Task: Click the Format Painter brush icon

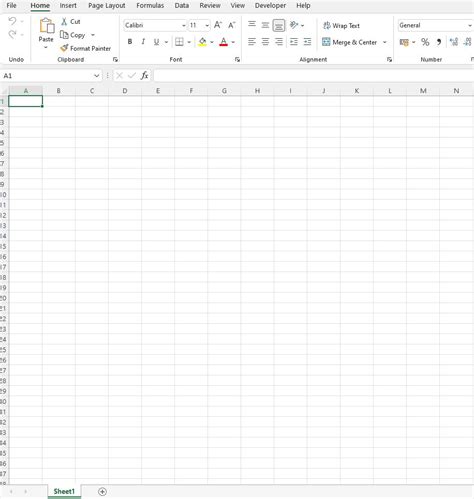Action: [x=64, y=48]
